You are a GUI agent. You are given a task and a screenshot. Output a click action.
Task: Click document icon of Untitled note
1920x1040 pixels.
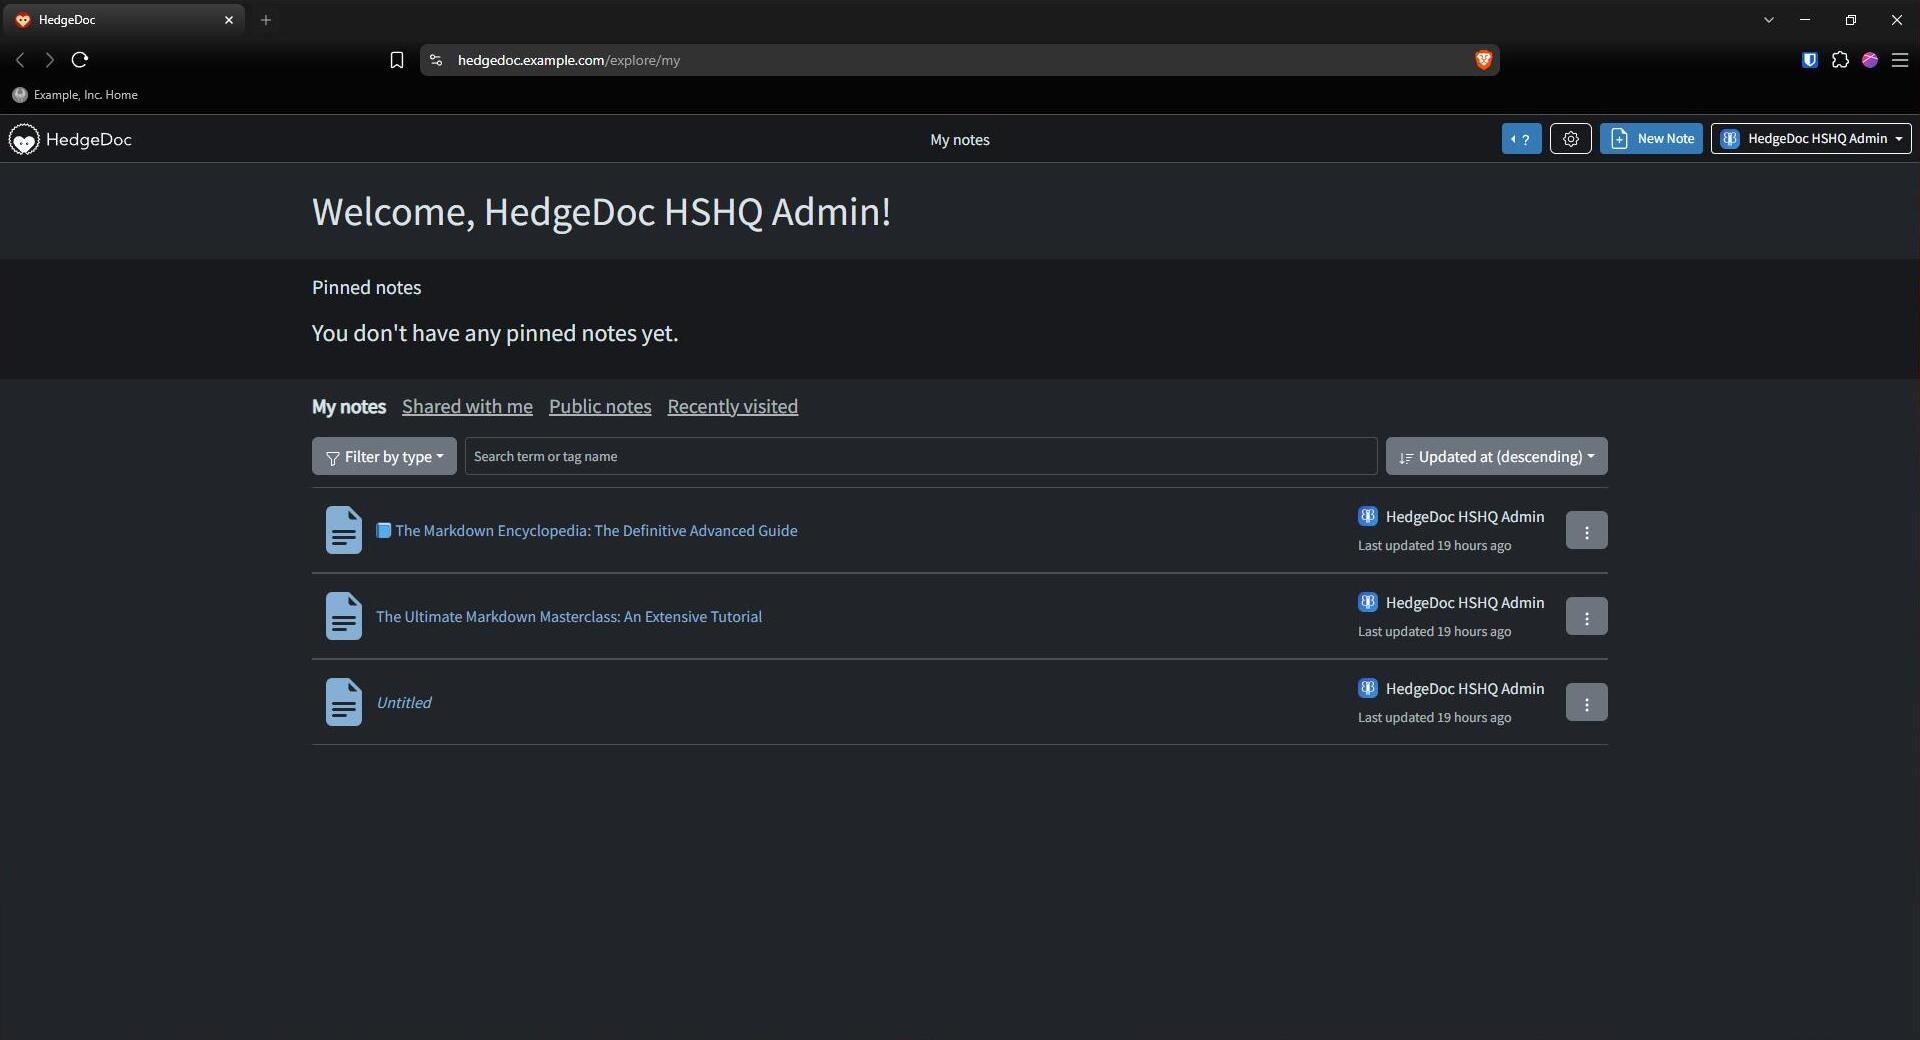coord(343,702)
